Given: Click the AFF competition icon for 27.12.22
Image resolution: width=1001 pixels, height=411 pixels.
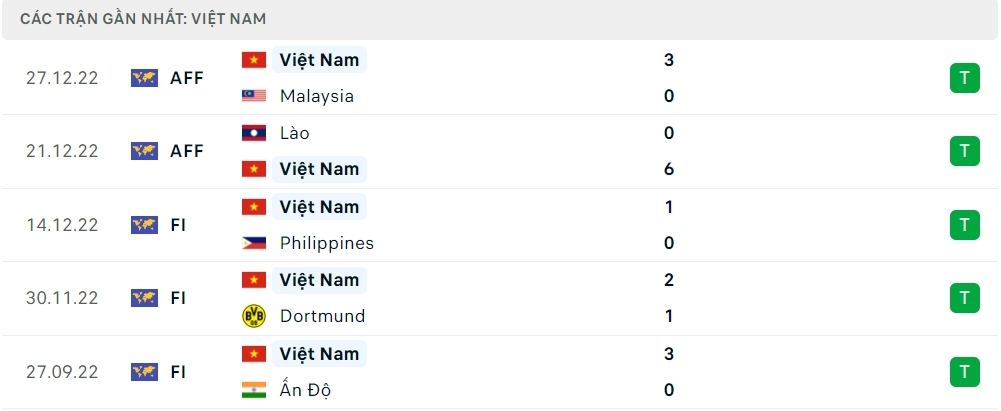Looking at the screenshot, I should [x=145, y=78].
